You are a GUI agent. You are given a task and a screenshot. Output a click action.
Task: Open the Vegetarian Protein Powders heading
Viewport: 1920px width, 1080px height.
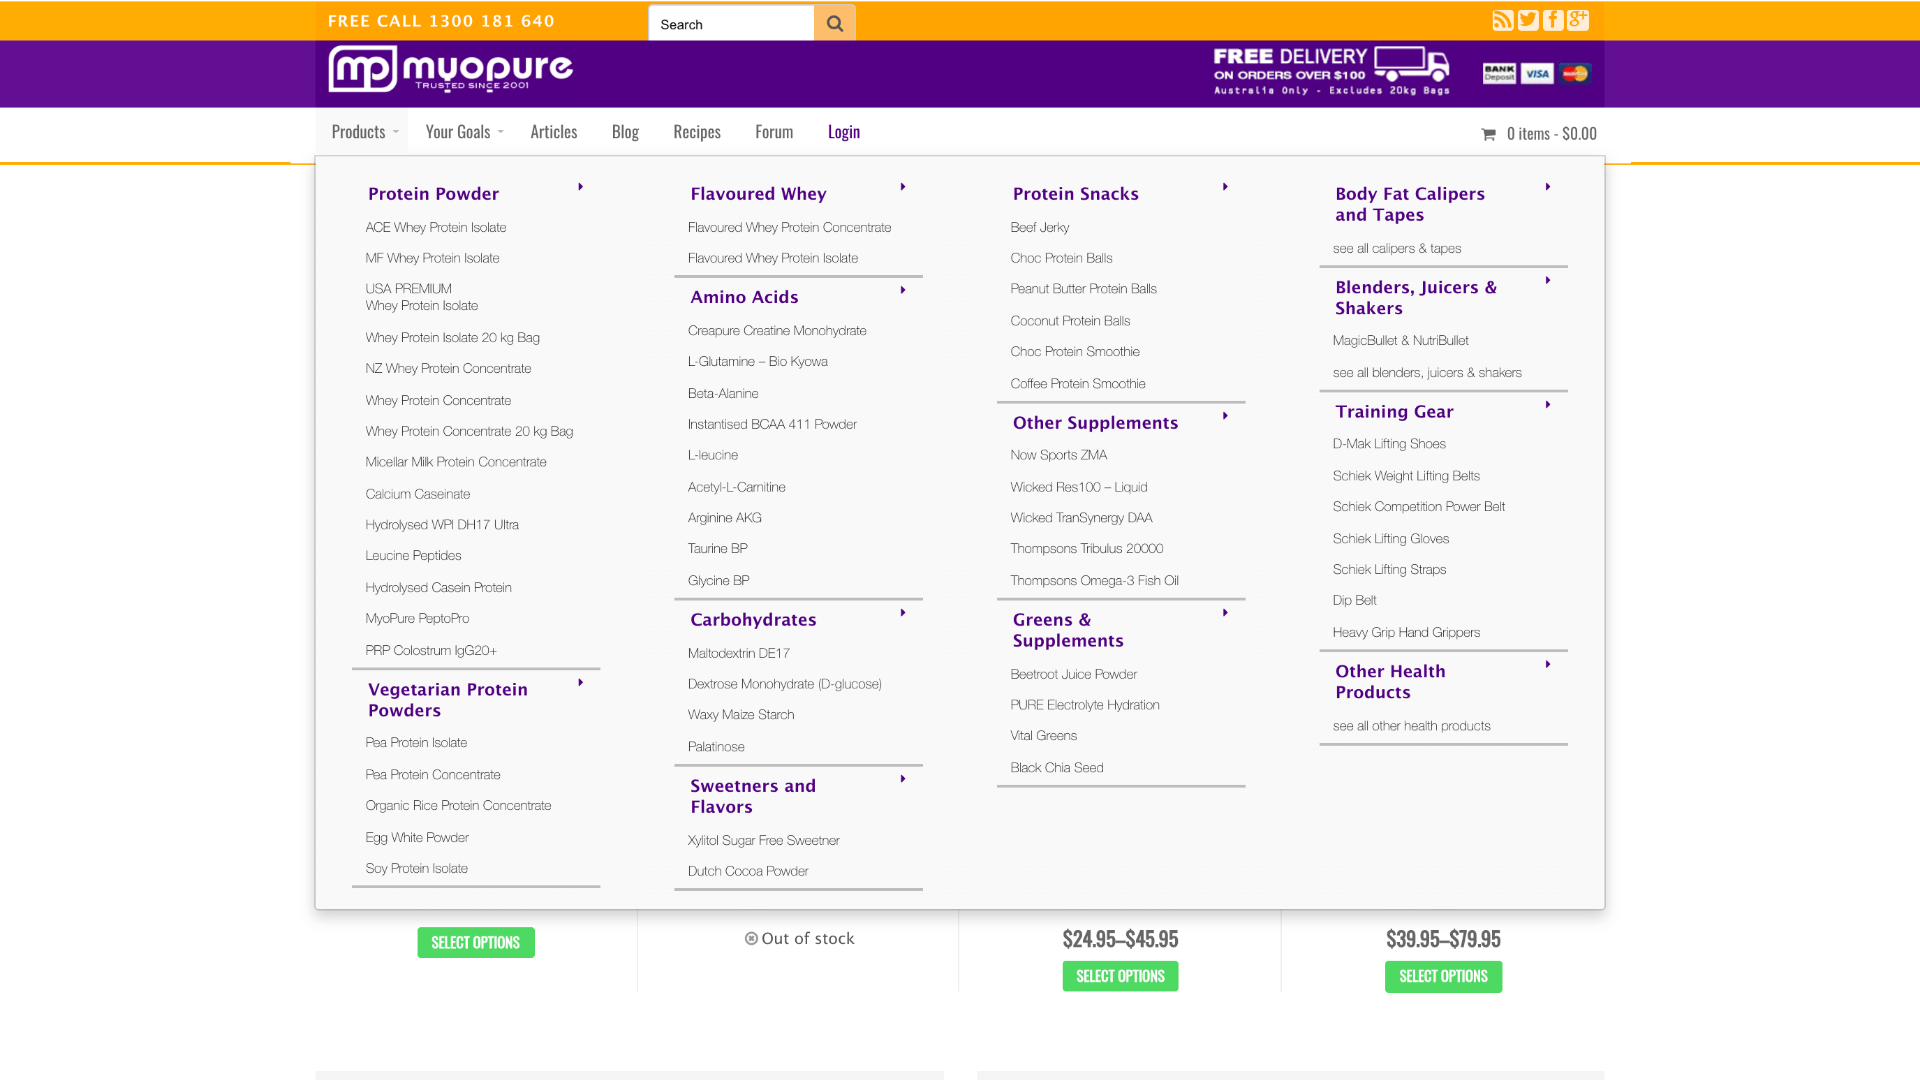click(x=448, y=700)
